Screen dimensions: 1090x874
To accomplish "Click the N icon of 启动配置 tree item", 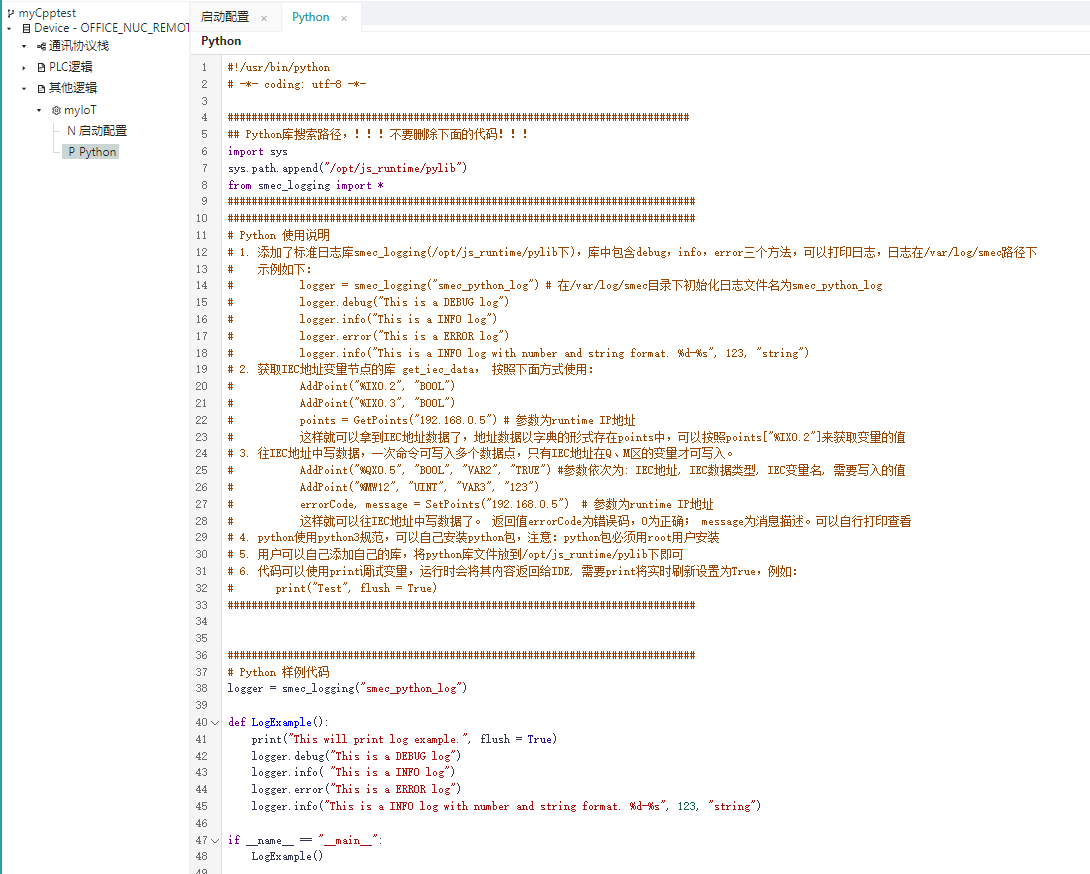I will (x=71, y=131).
